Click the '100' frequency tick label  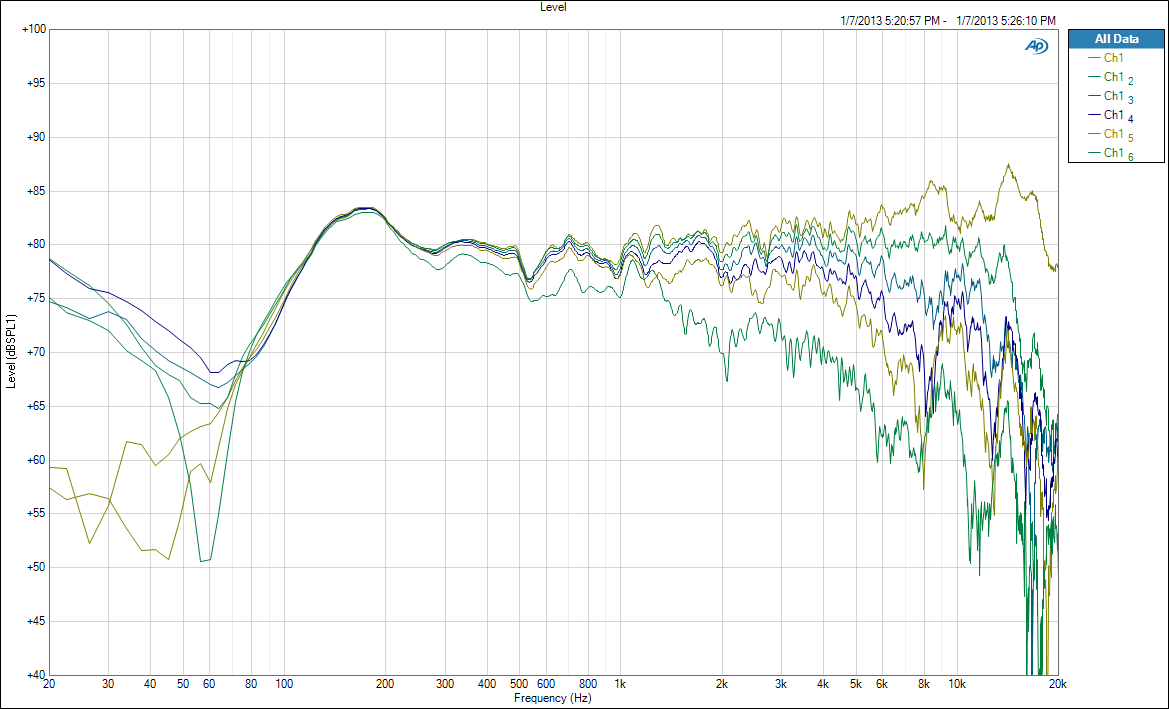coord(284,684)
